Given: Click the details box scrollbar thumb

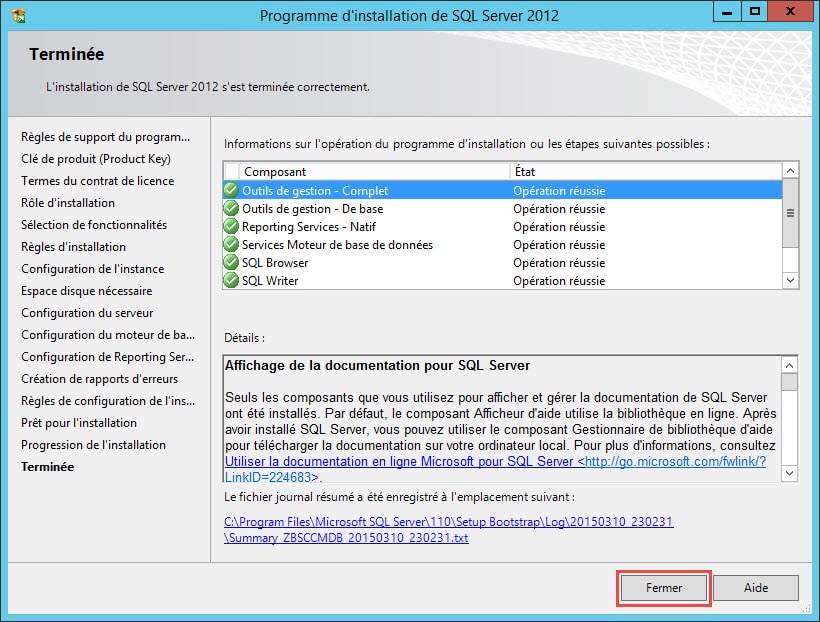Looking at the screenshot, I should [x=790, y=382].
